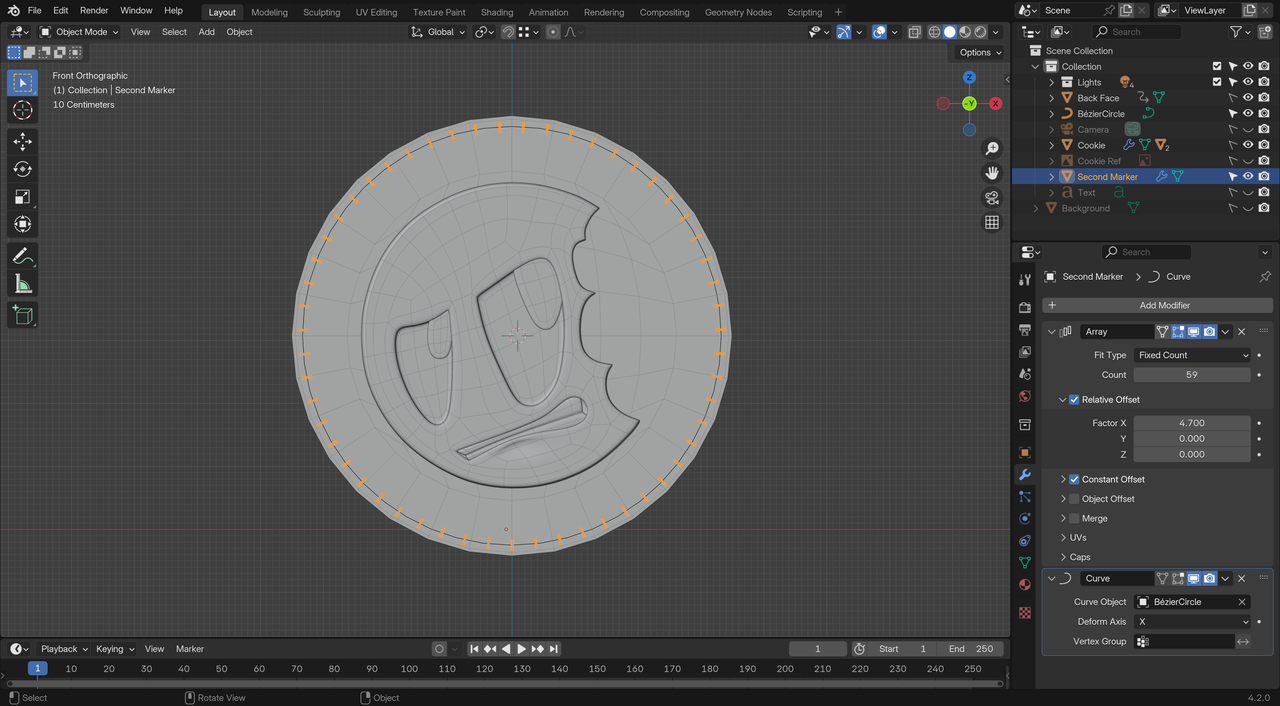Select the Transform tool
The width and height of the screenshot is (1280, 706).
(x=22, y=224)
